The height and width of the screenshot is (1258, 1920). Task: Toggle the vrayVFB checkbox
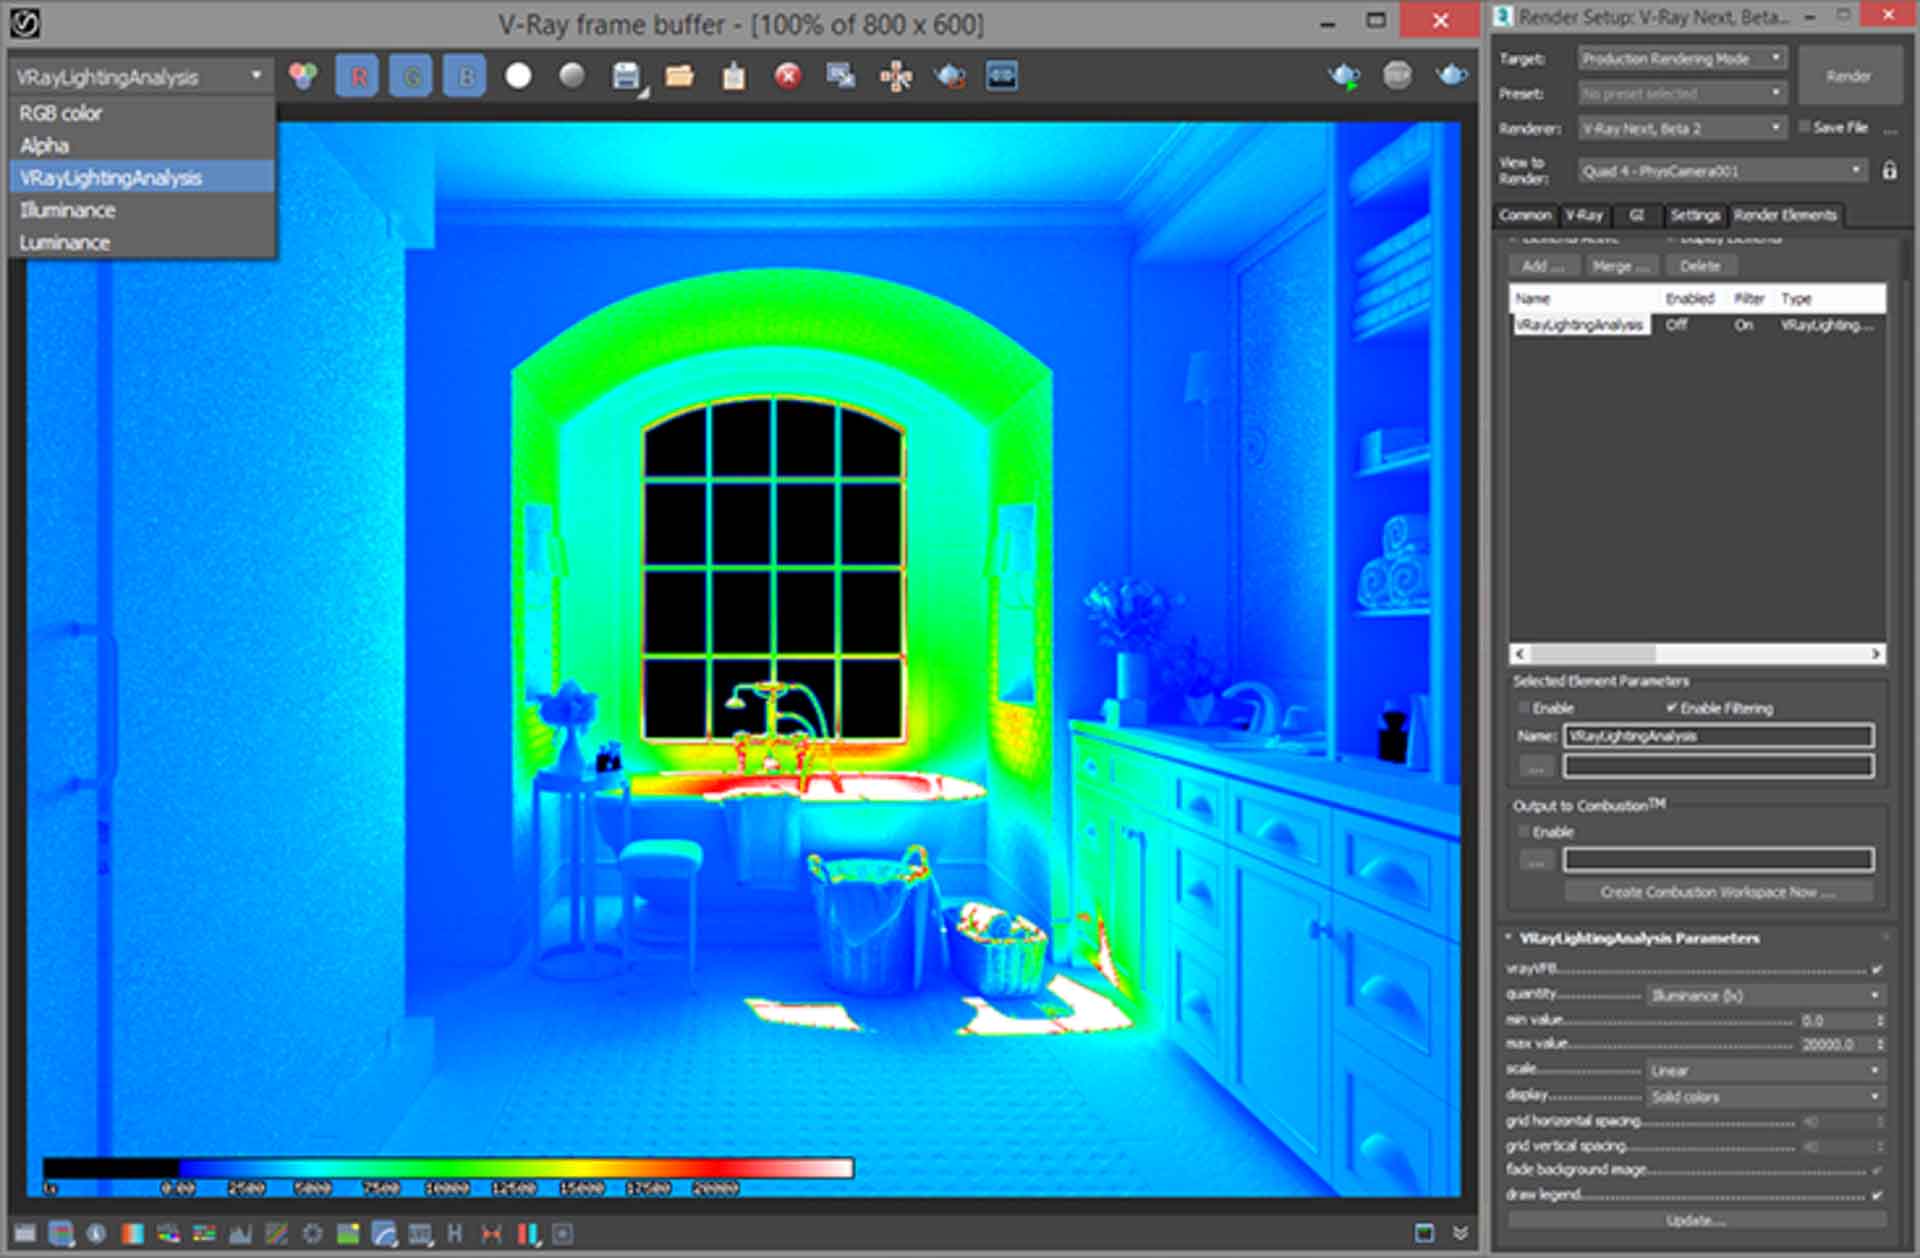click(x=1876, y=969)
